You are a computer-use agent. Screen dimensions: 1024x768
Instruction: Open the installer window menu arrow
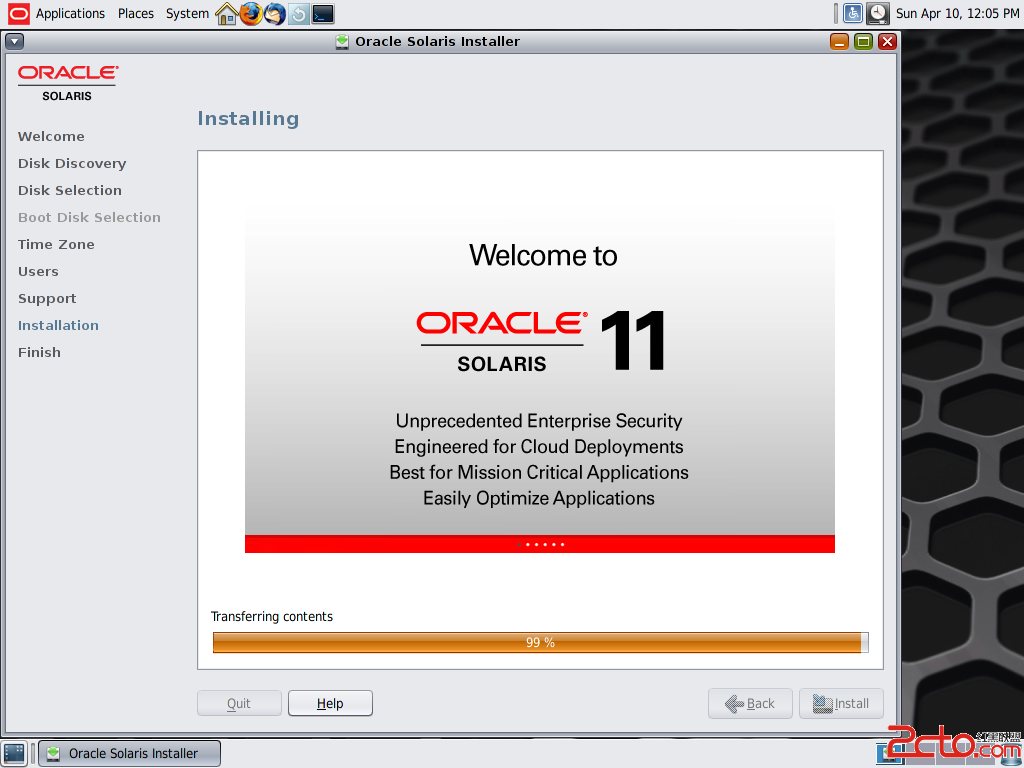coord(14,41)
